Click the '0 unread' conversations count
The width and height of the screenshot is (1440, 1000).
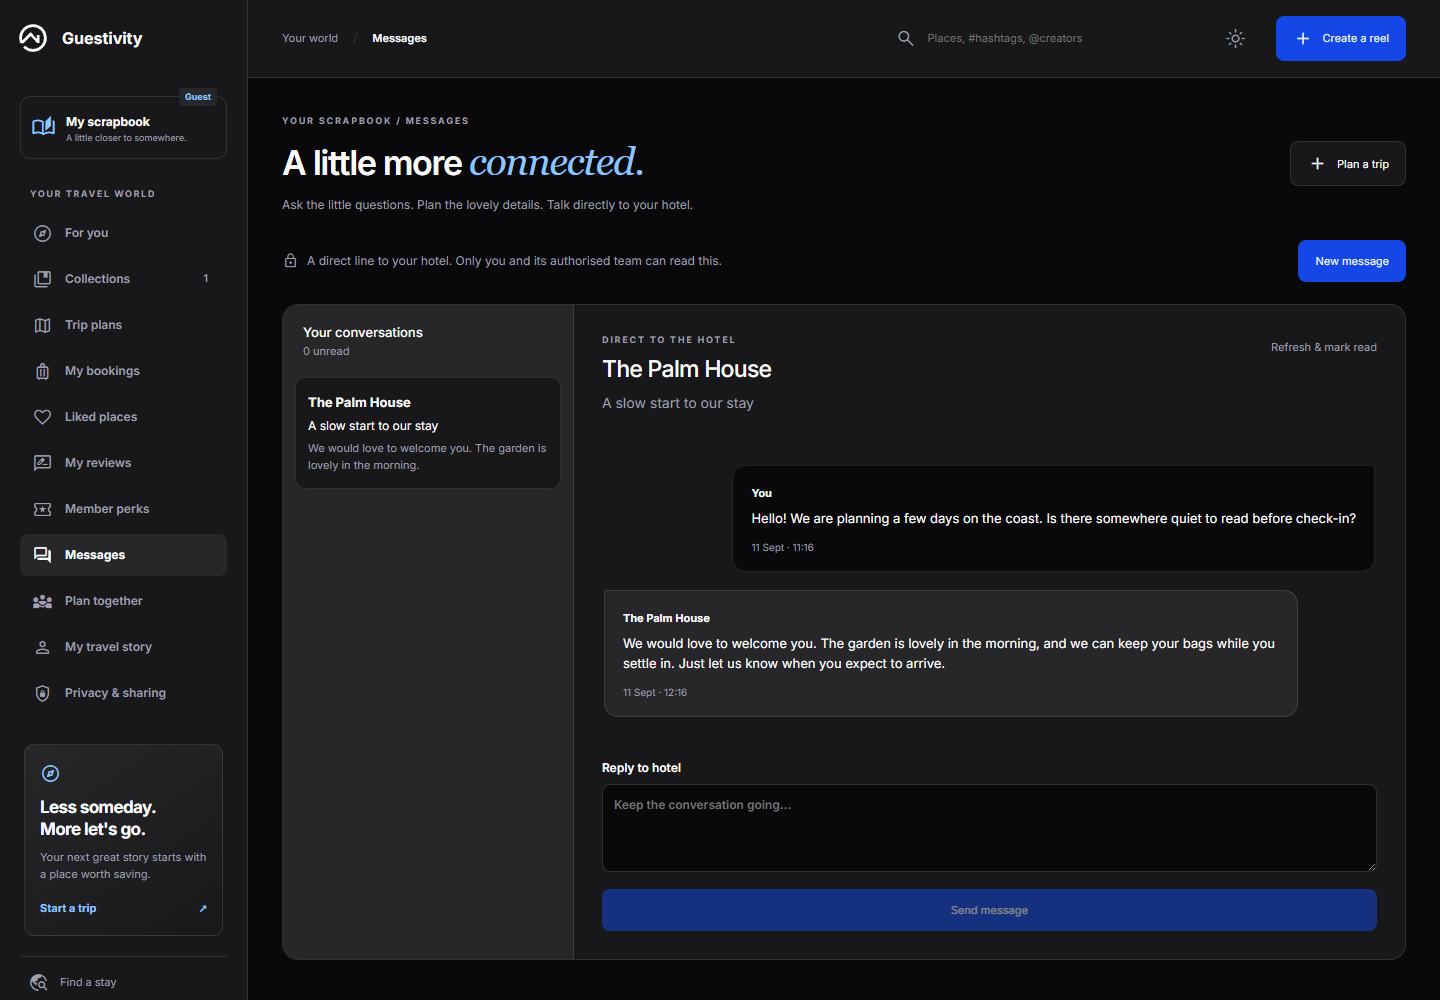326,351
